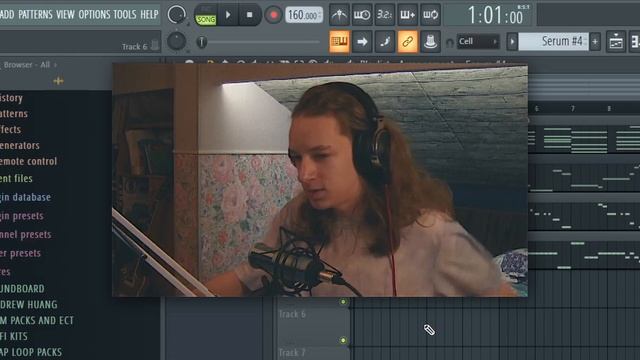Click the master pitch knob
The width and height of the screenshot is (640, 360).
[x=176, y=41]
